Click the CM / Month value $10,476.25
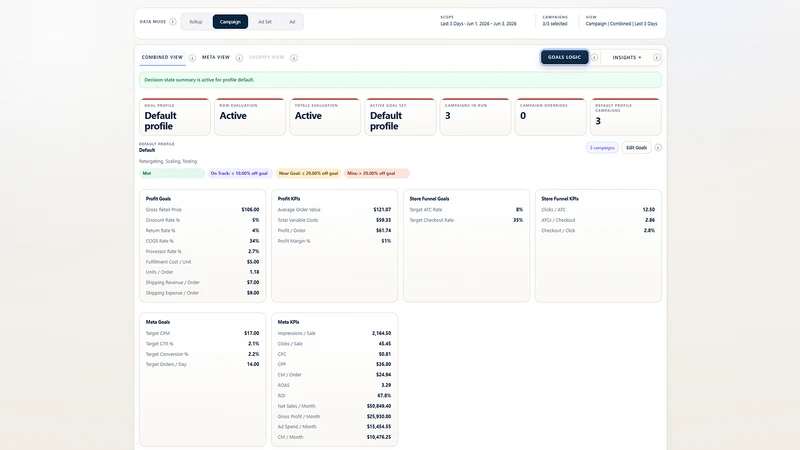Image resolution: width=800 pixels, height=450 pixels. click(379, 437)
